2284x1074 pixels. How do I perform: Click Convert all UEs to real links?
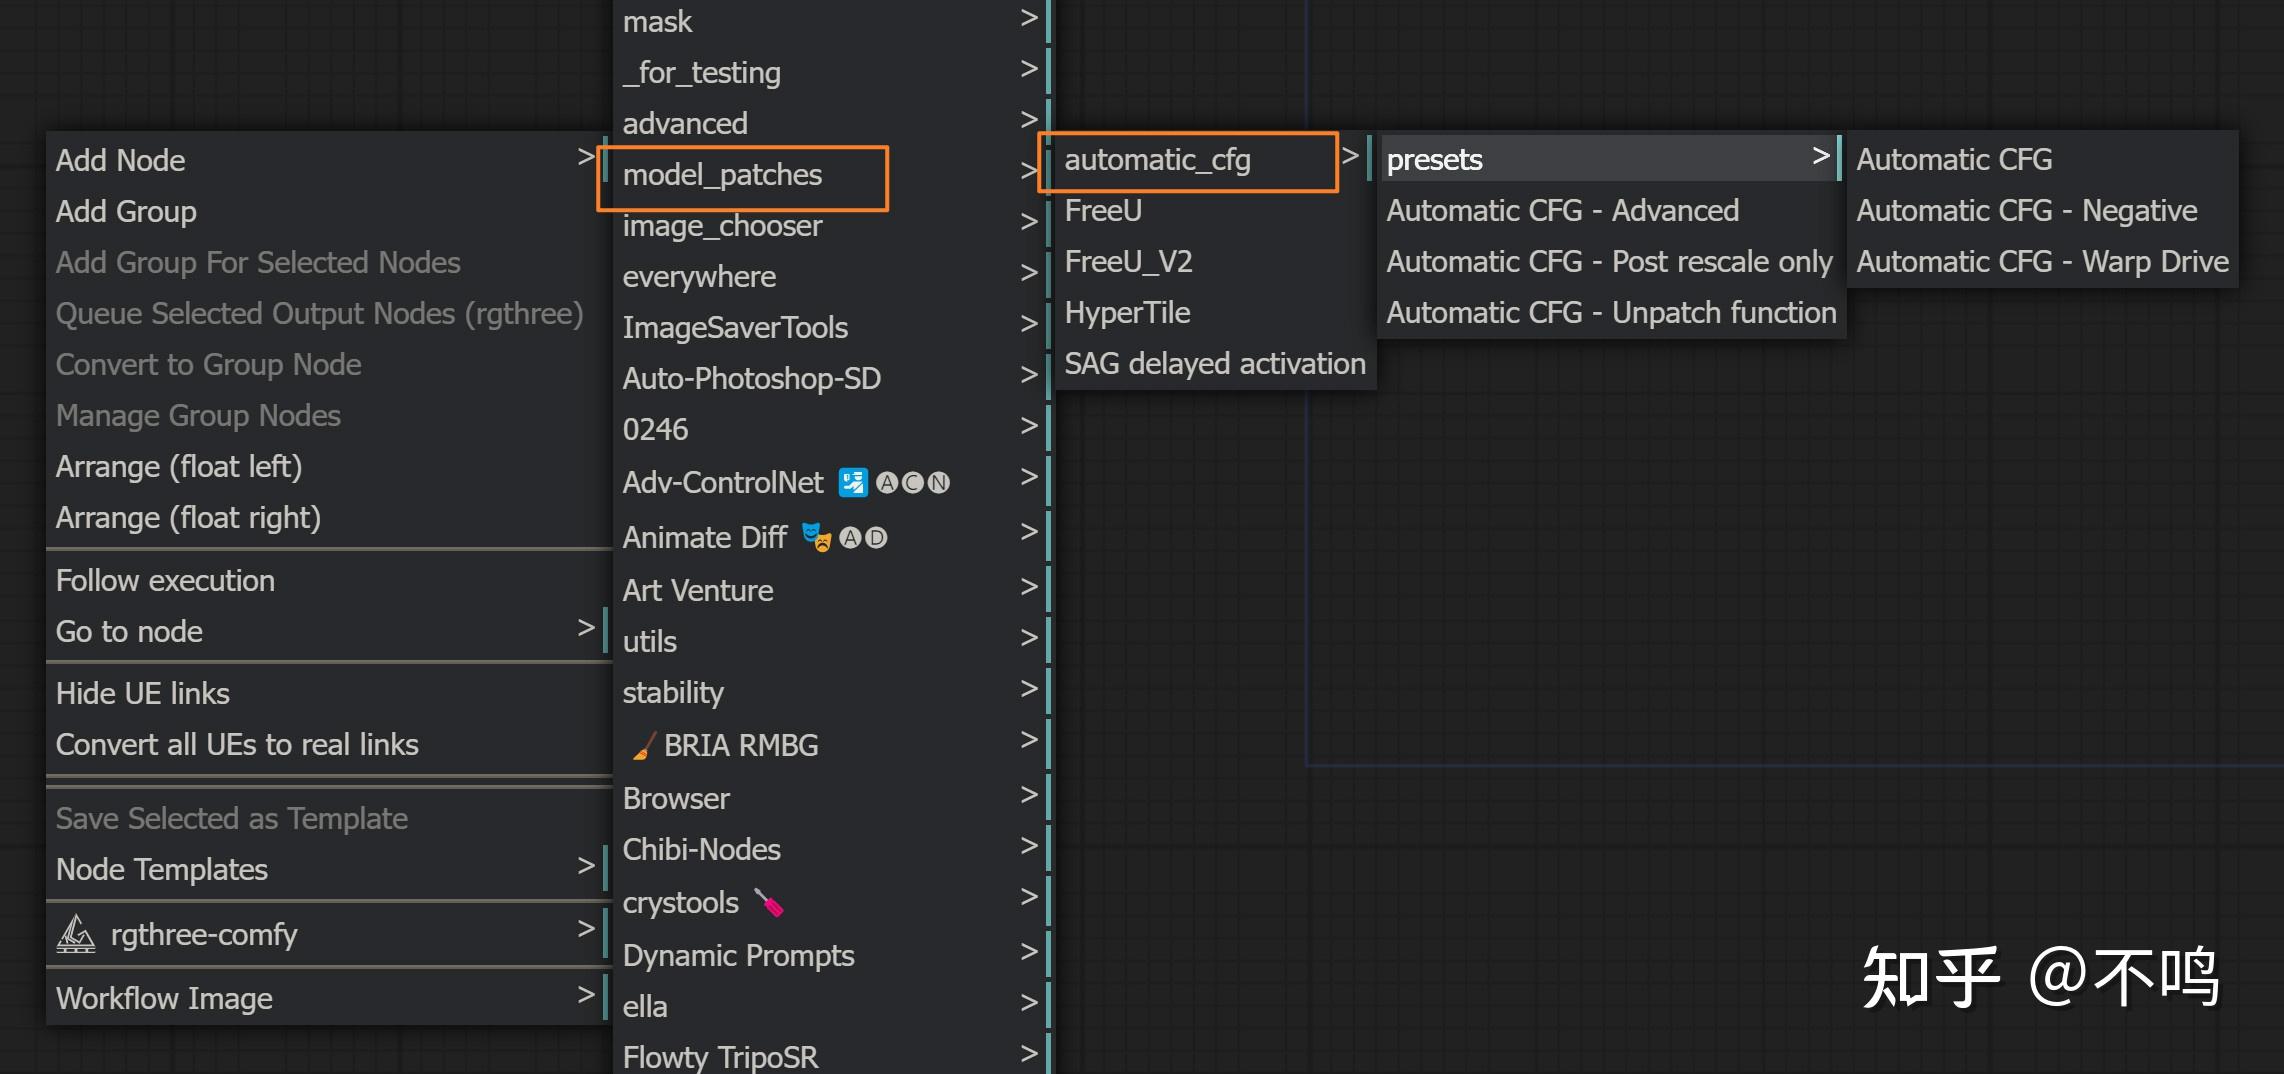237,744
